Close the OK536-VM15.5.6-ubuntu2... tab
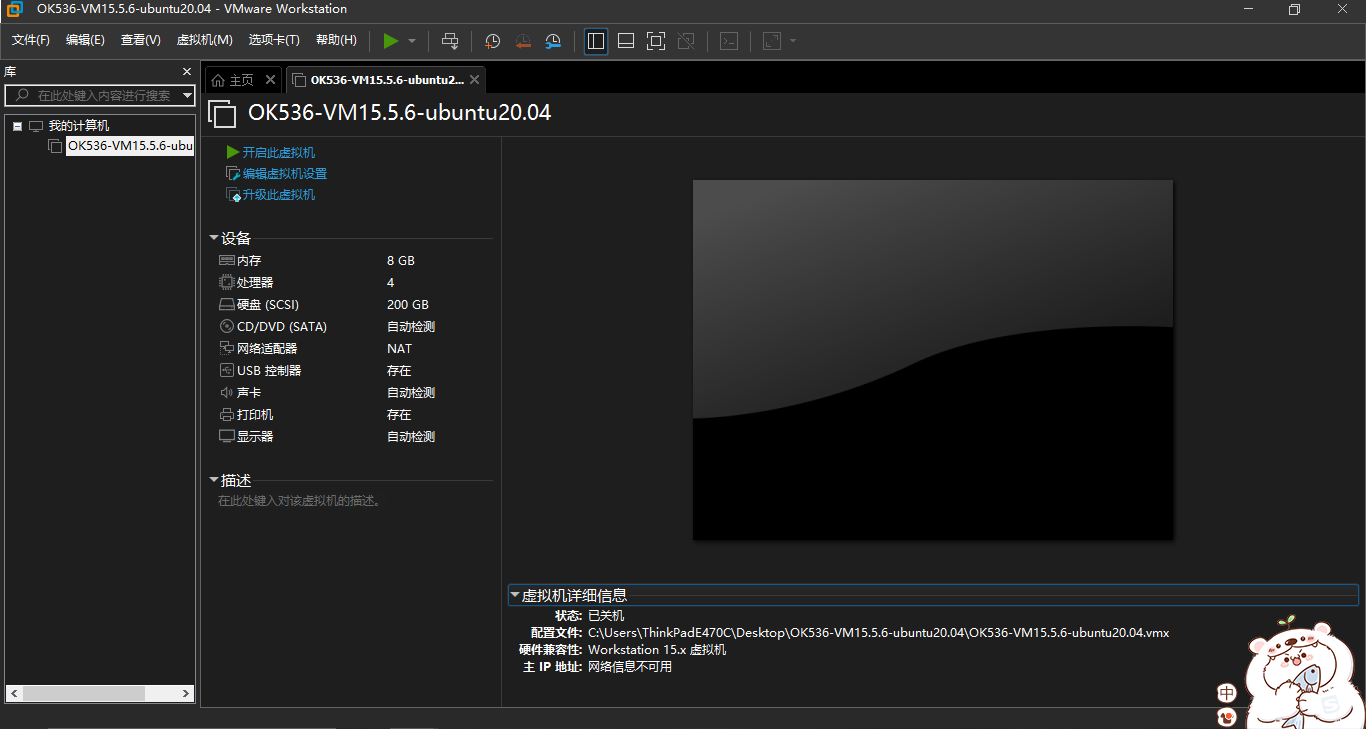This screenshot has height=729, width=1366. [474, 80]
